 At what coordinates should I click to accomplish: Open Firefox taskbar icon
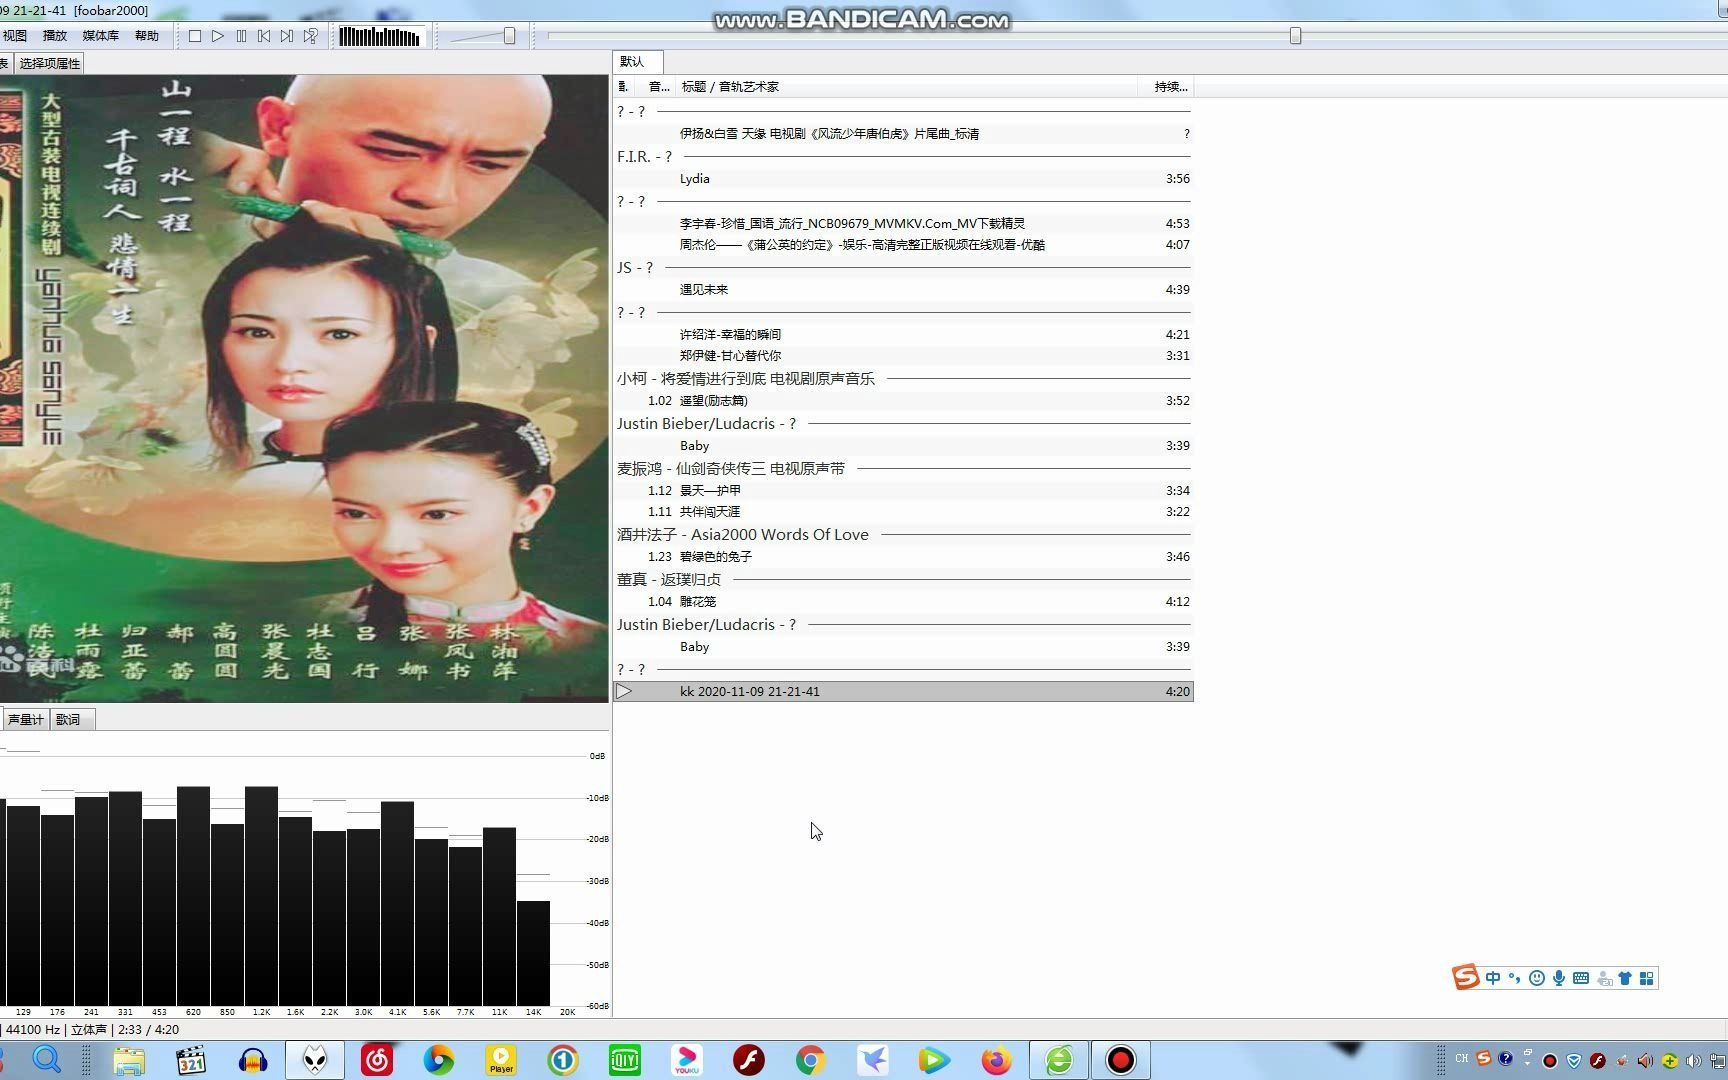(x=996, y=1060)
